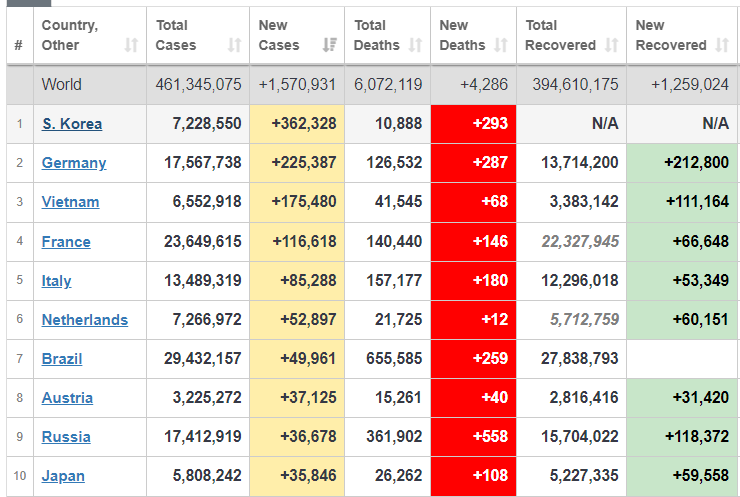Image resolution: width=740 pixels, height=497 pixels.
Task: Select World new cases +1,570,931
Action: (297, 84)
